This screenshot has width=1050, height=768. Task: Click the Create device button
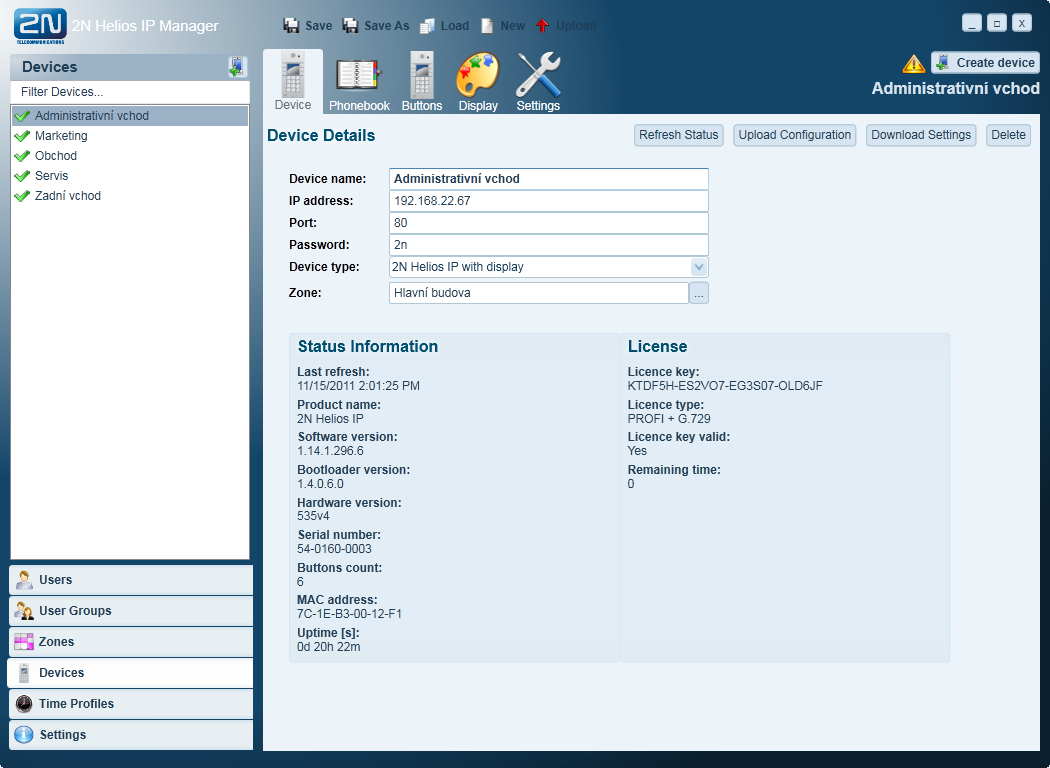click(985, 62)
